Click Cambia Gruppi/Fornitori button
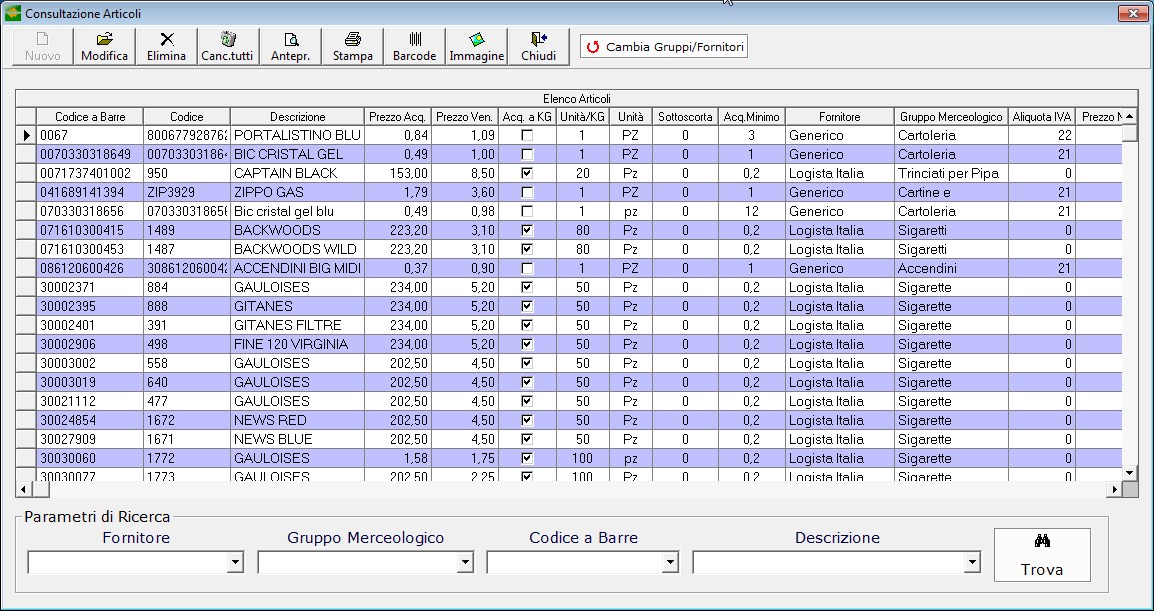 click(x=665, y=47)
